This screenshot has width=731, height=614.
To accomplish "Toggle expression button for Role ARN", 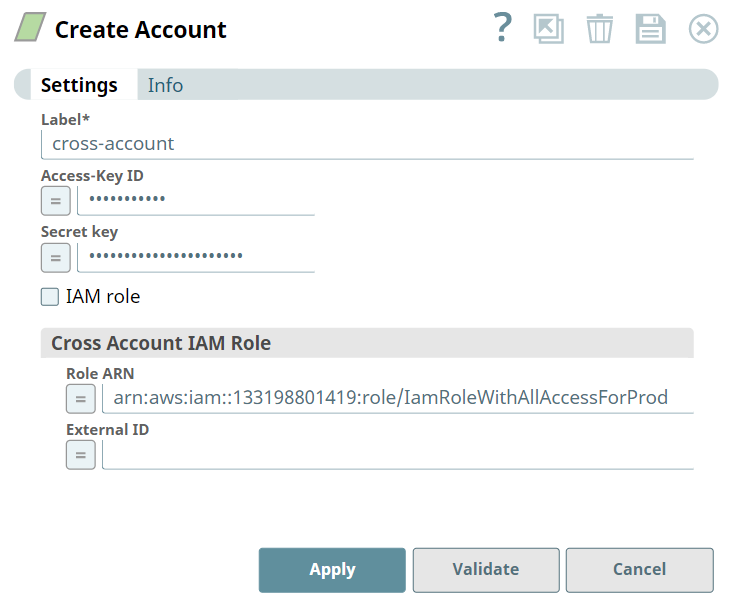I will tap(81, 399).
